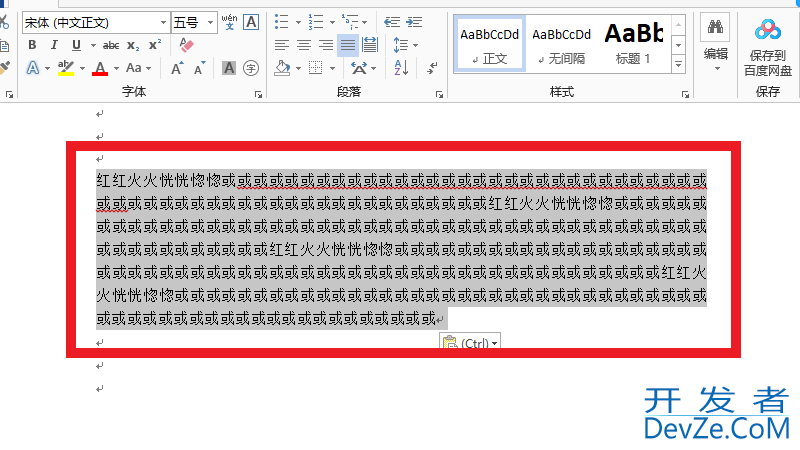This screenshot has width=800, height=450.
Task: Apply red font color
Action: pyautogui.click(x=100, y=68)
